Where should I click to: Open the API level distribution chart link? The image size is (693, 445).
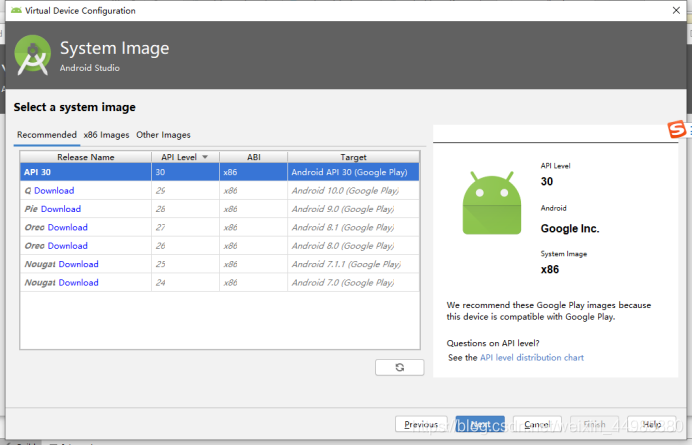click(x=532, y=358)
